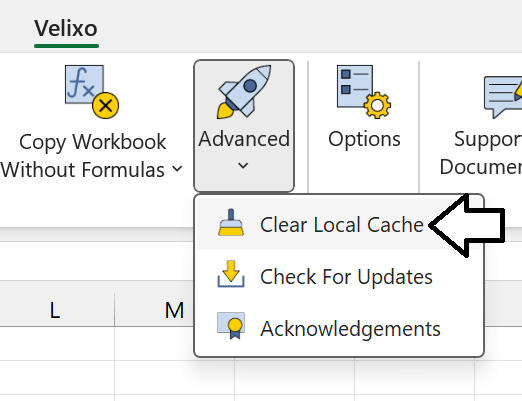Click the Options button label

[364, 139]
